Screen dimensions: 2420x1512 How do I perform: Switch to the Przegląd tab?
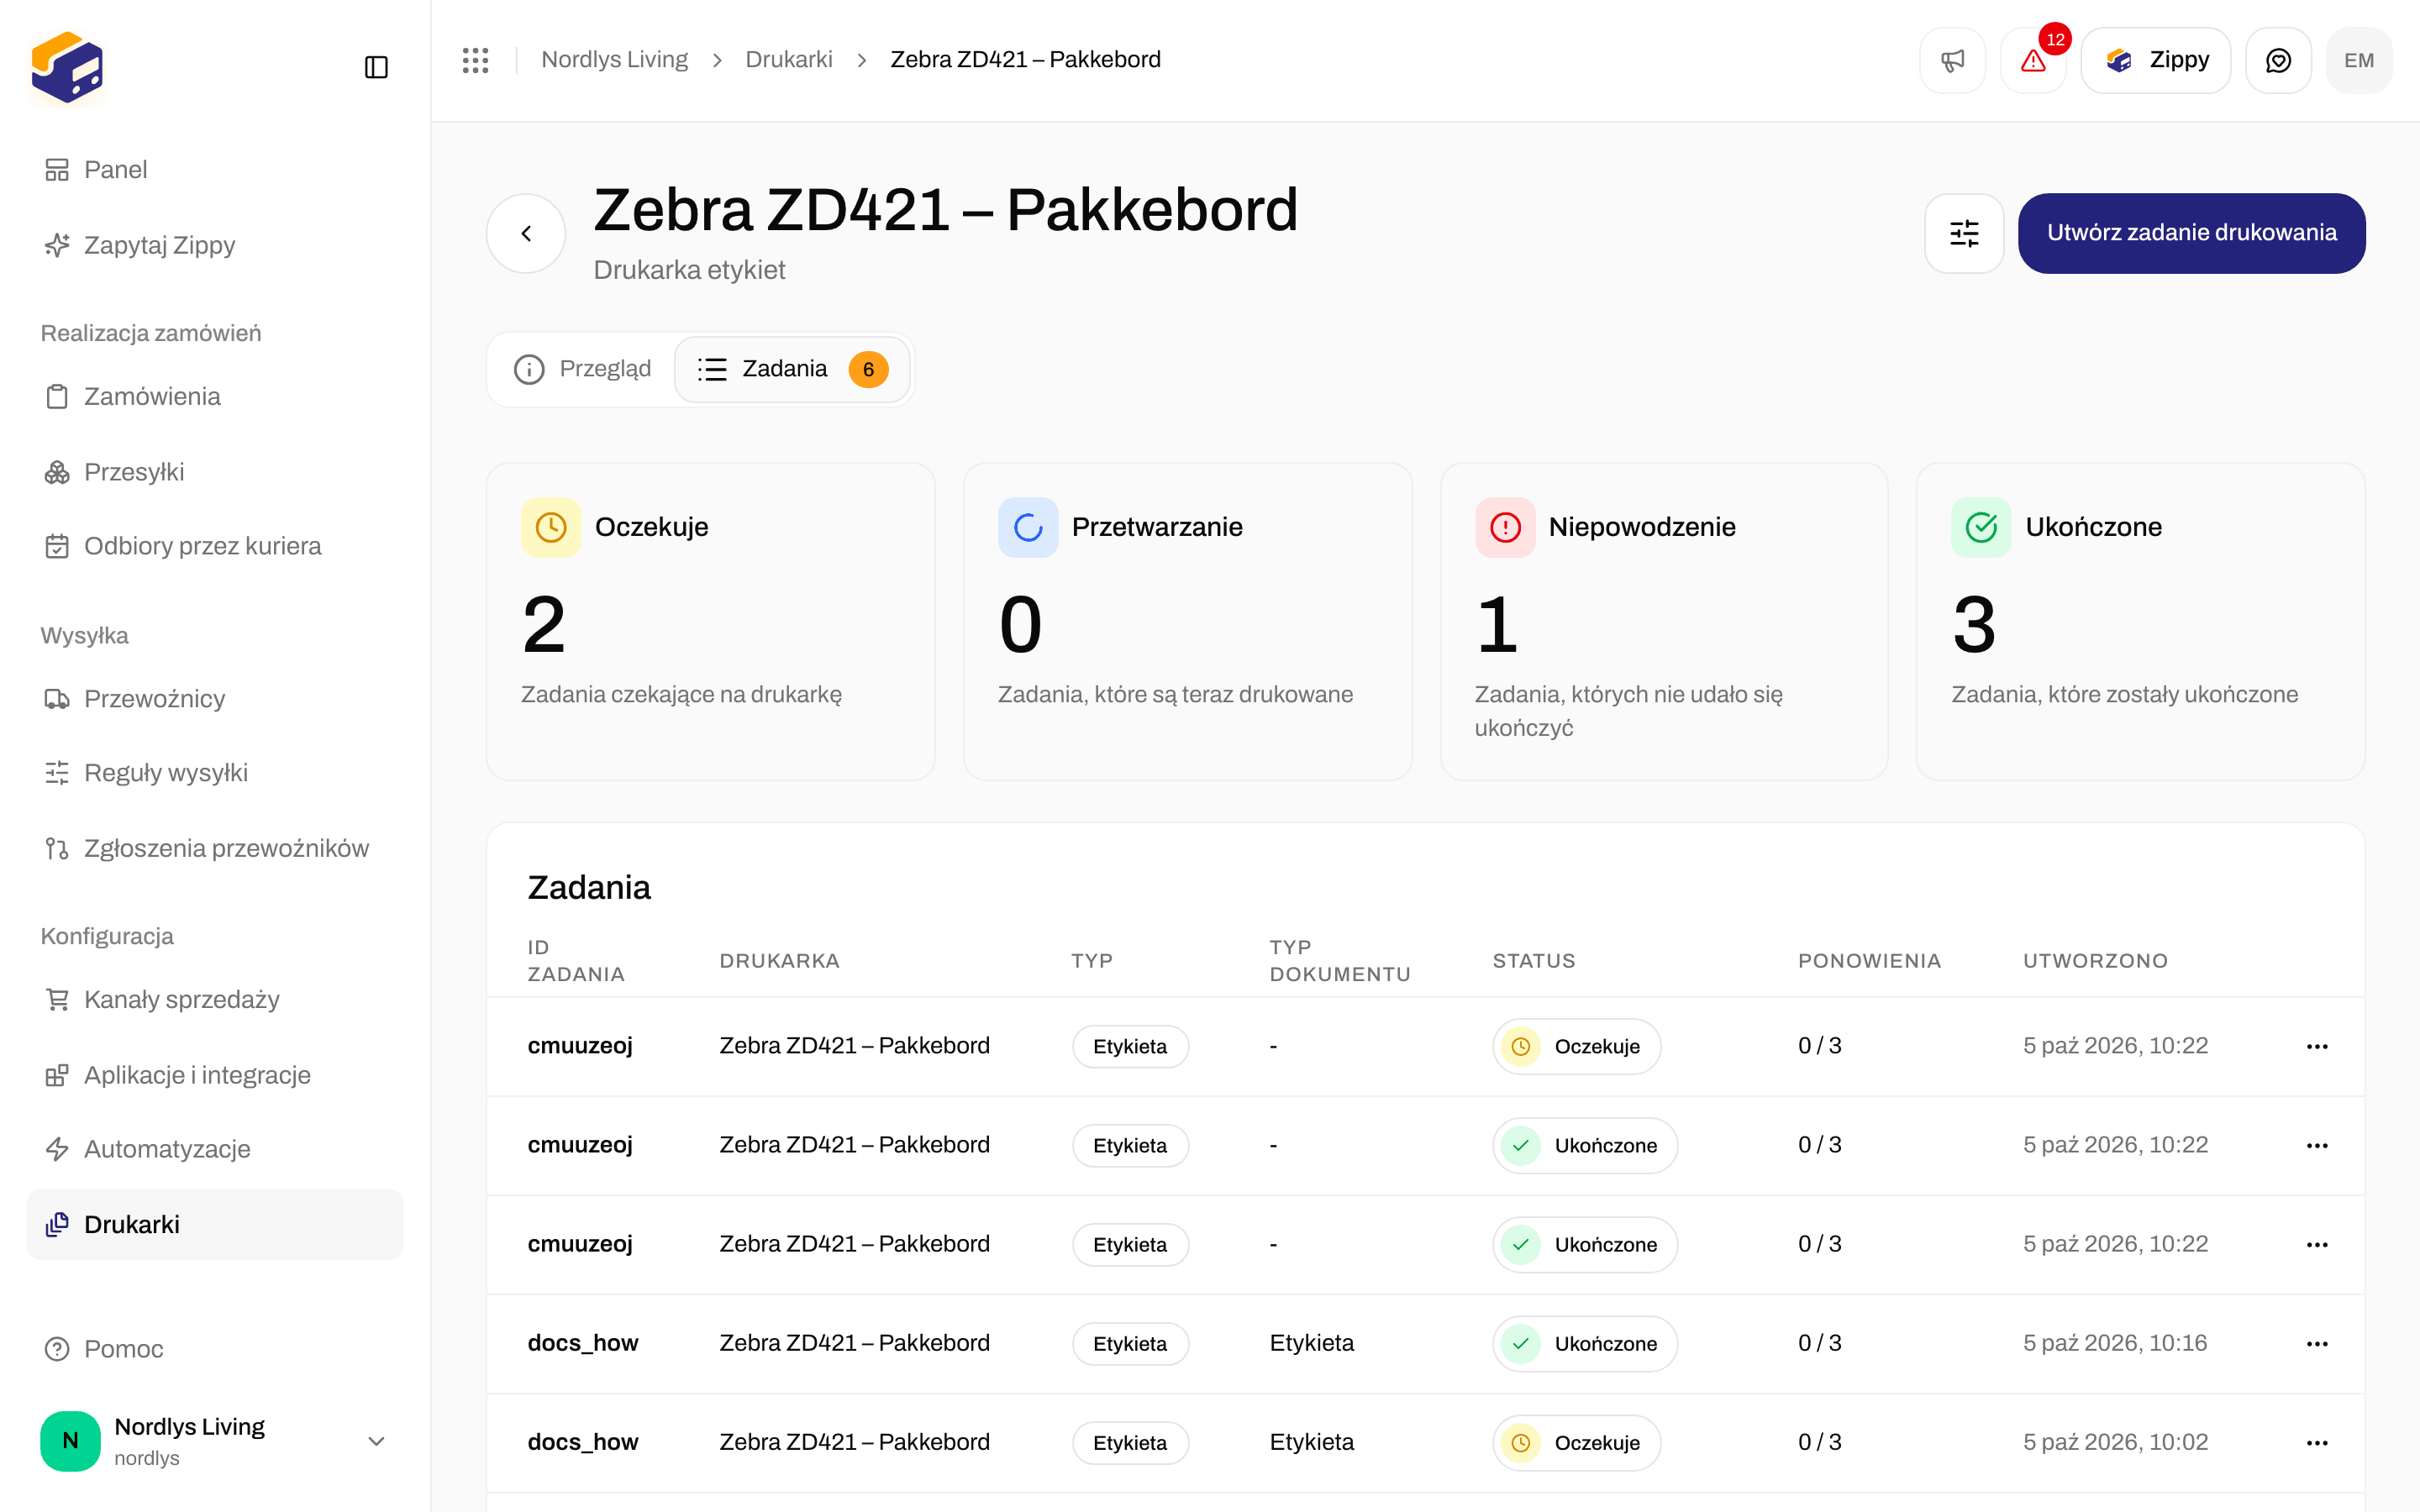(x=583, y=369)
